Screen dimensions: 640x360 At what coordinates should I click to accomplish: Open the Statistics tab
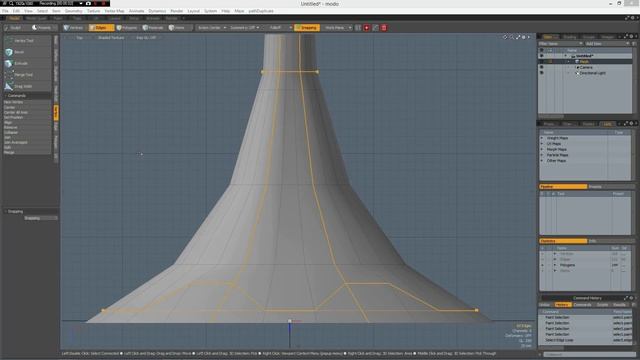click(563, 241)
